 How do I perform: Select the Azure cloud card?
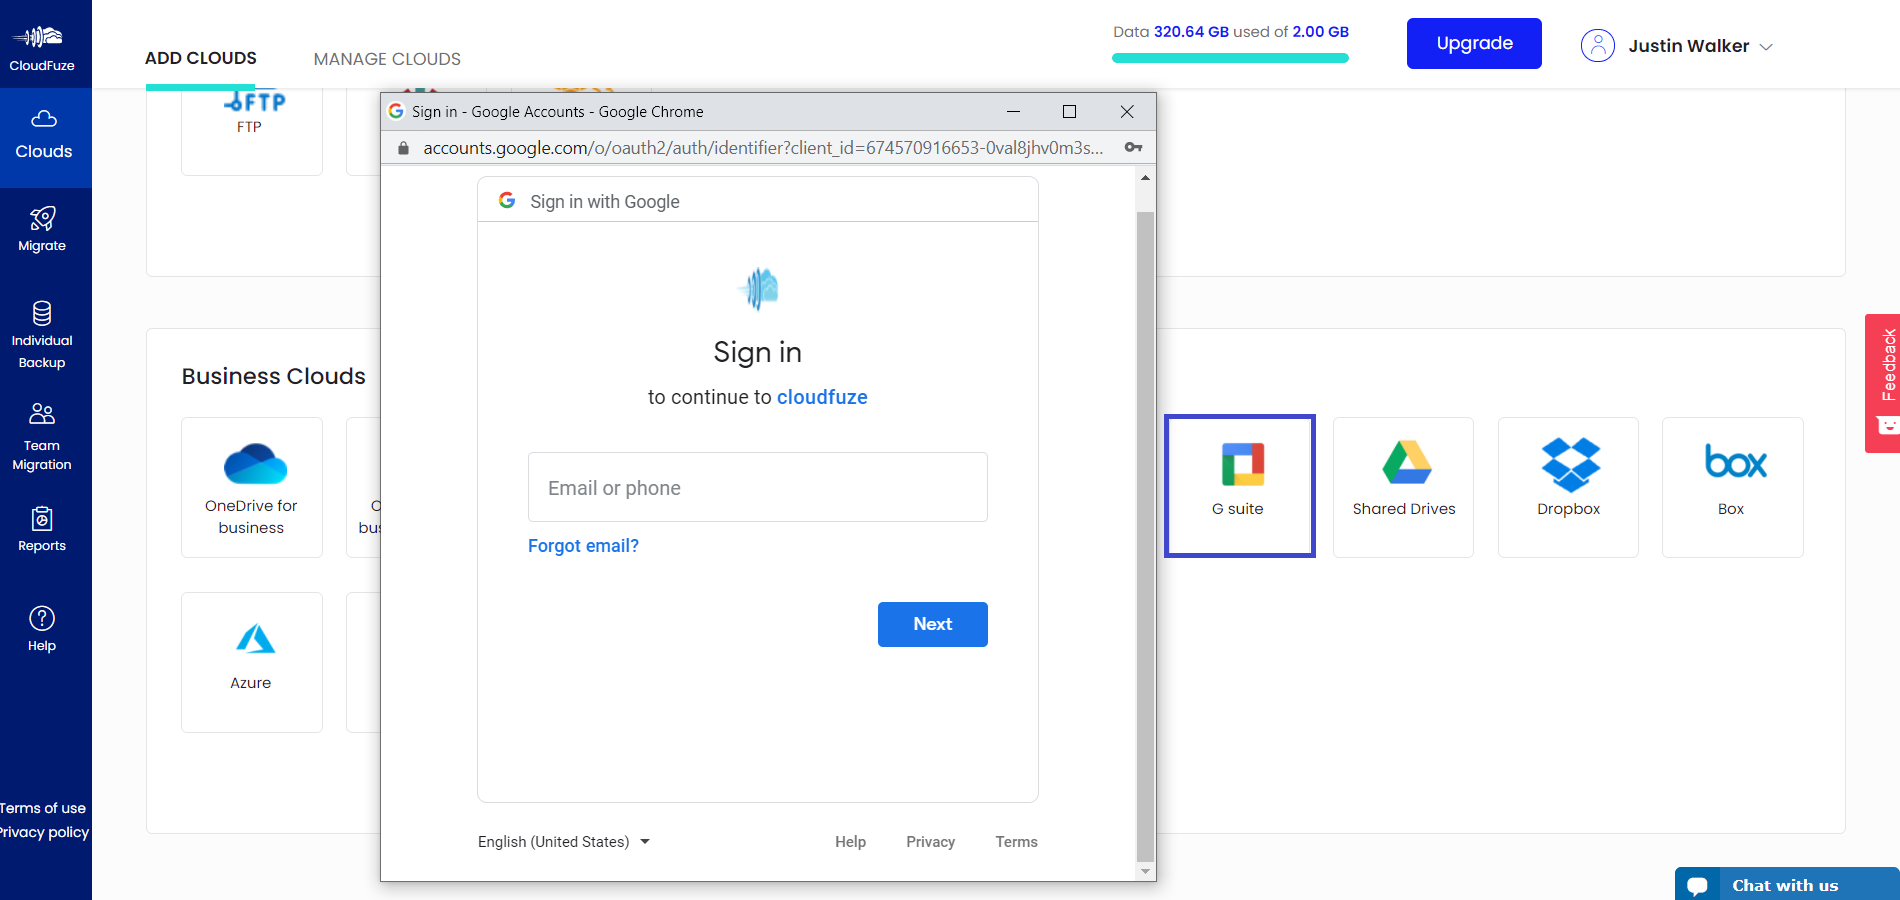(252, 662)
